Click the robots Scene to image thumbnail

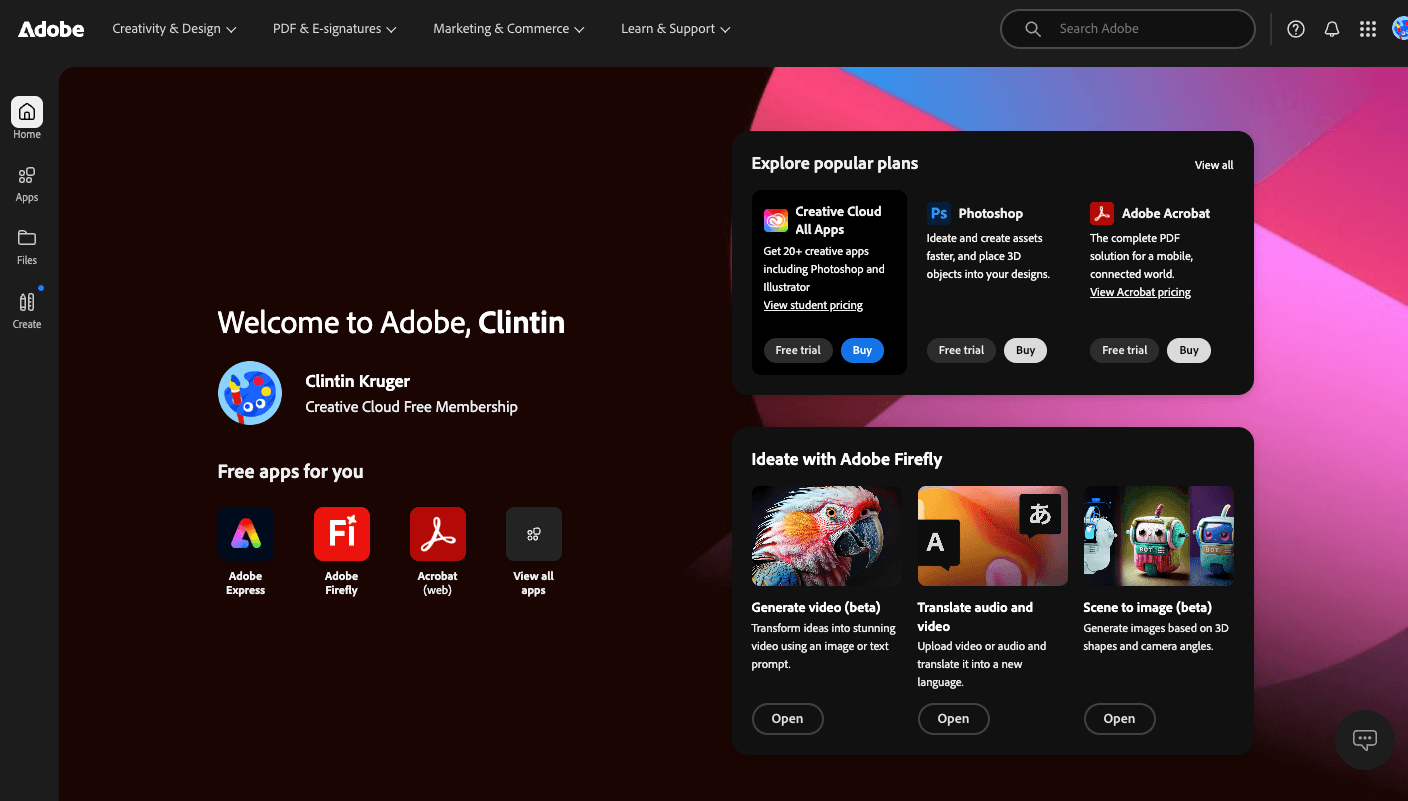coord(1159,536)
